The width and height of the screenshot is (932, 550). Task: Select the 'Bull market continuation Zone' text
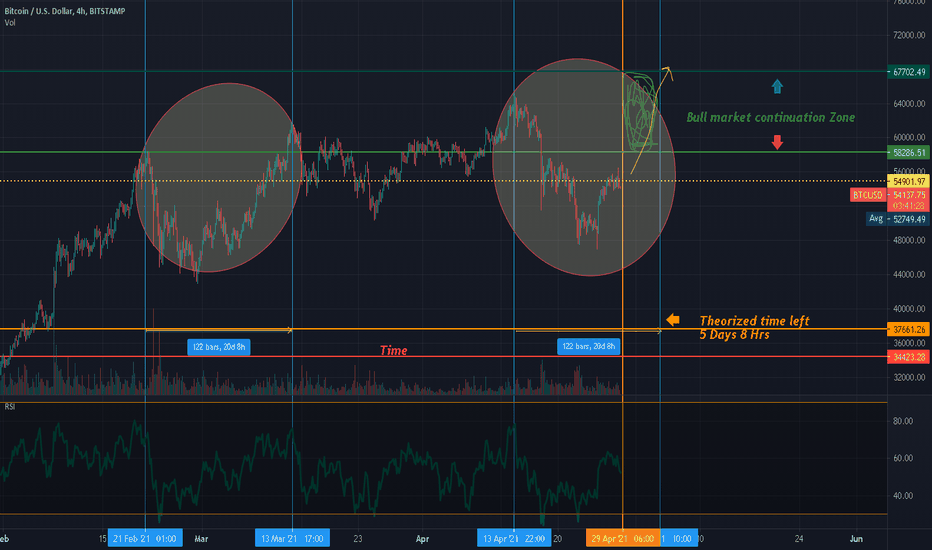771,117
